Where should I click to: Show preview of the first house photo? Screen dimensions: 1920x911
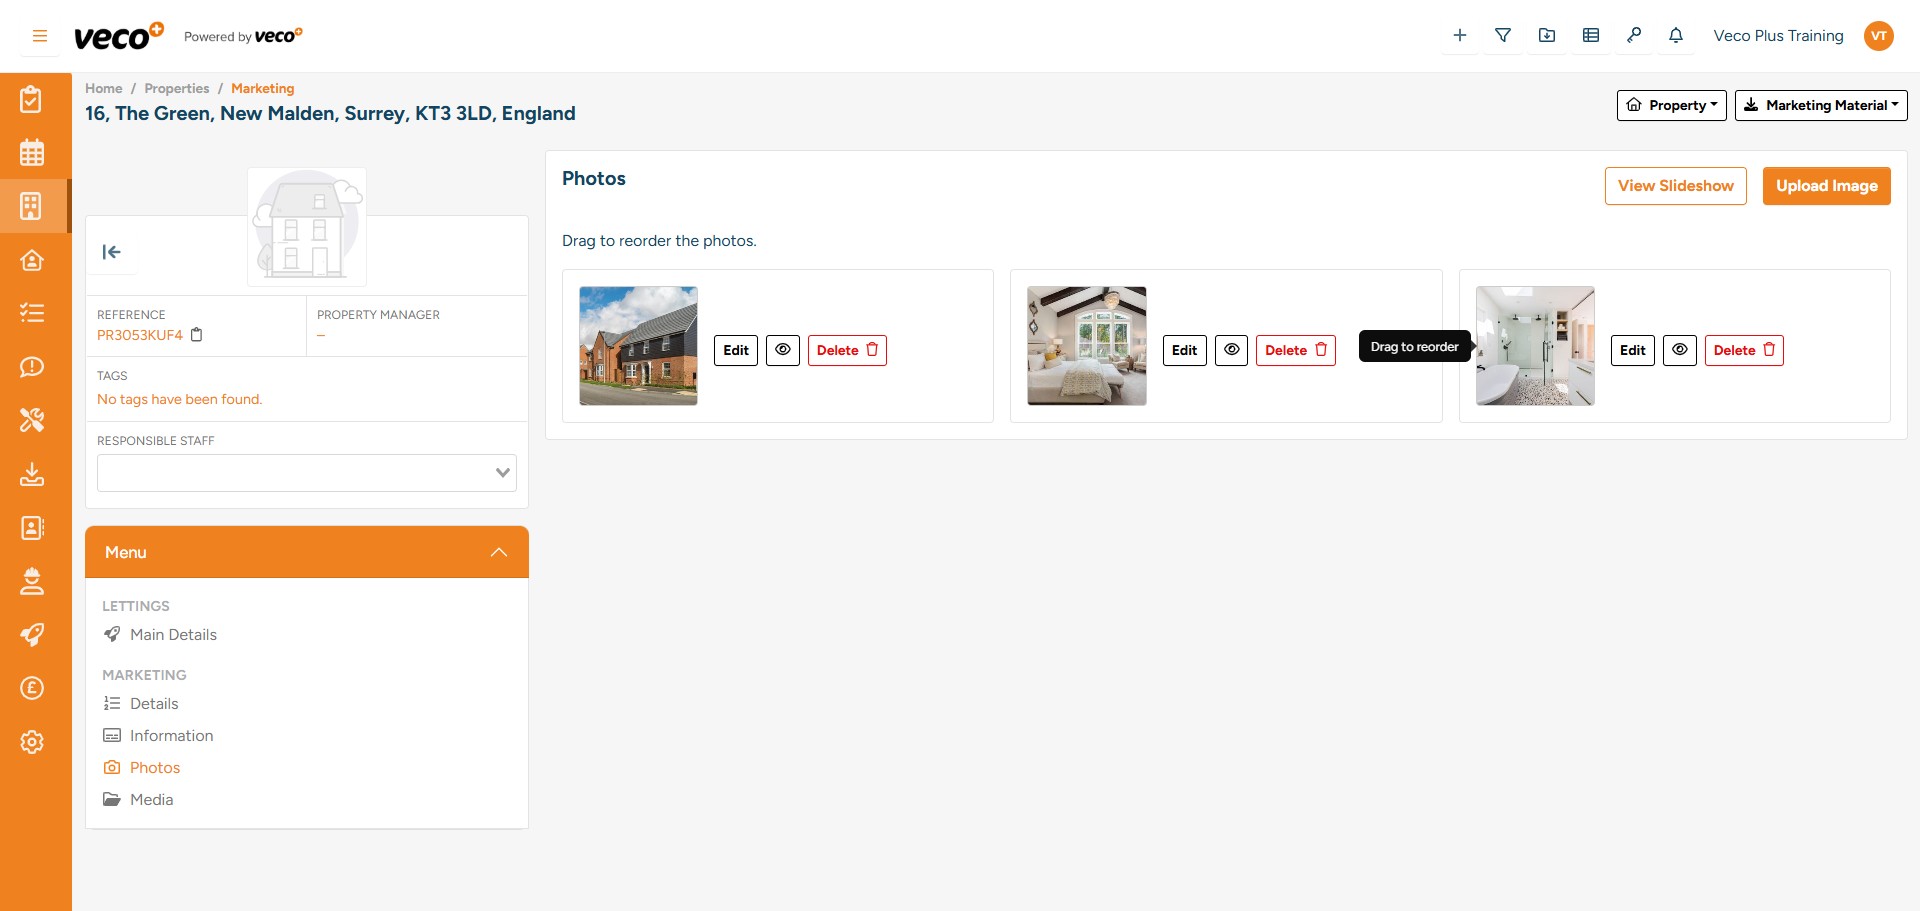click(783, 350)
